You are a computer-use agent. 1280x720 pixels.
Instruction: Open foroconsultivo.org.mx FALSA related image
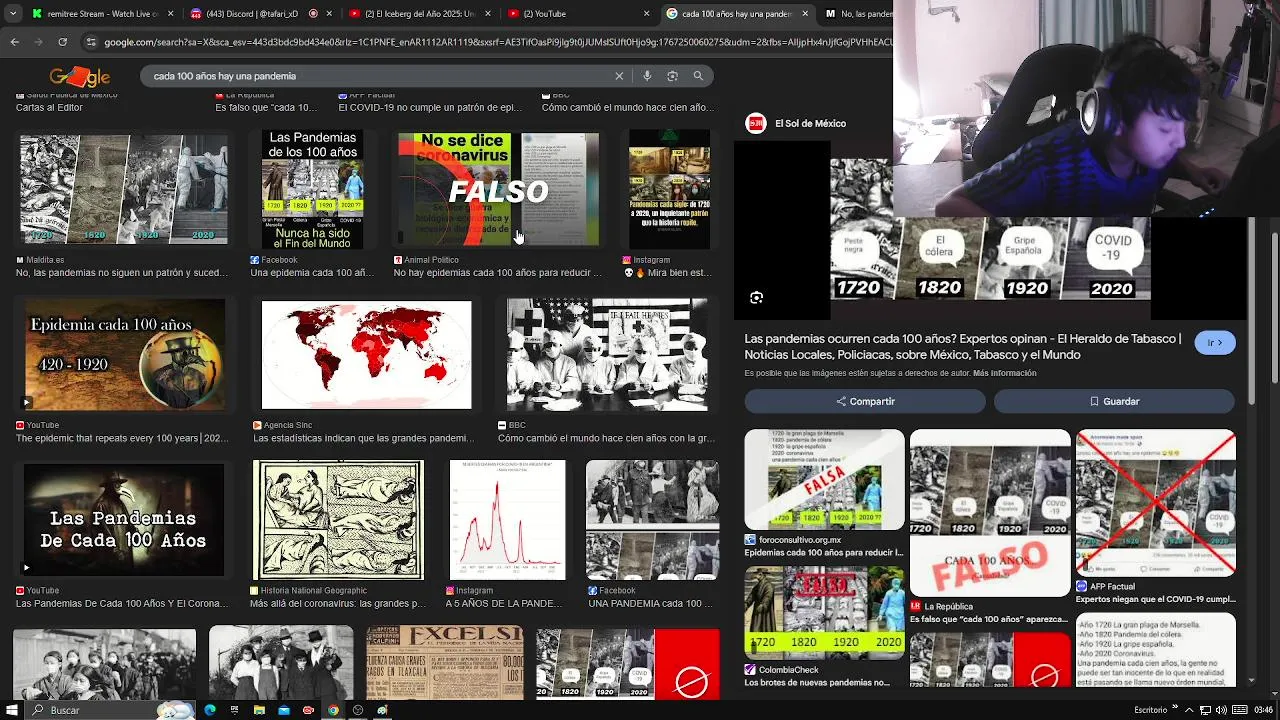click(x=824, y=480)
